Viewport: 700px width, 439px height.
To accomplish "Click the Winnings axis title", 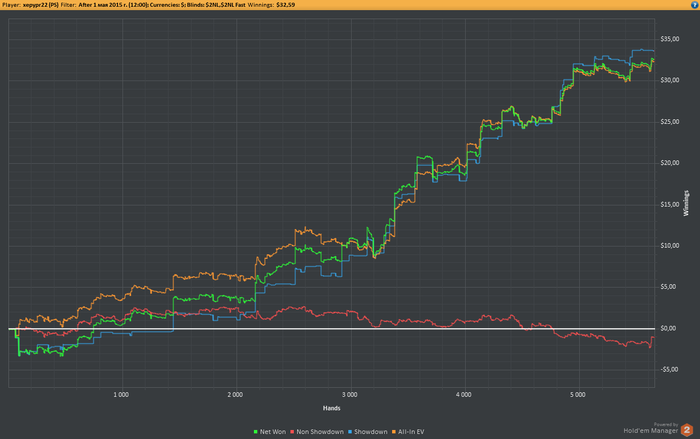I will (686, 203).
